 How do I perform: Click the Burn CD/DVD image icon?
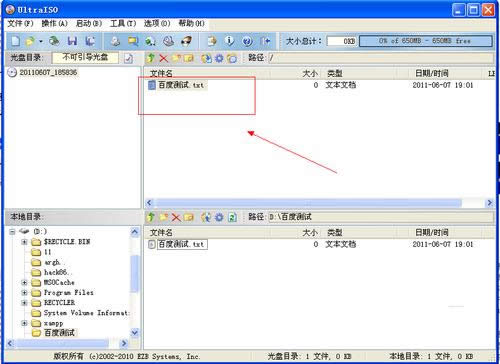[x=186, y=41]
